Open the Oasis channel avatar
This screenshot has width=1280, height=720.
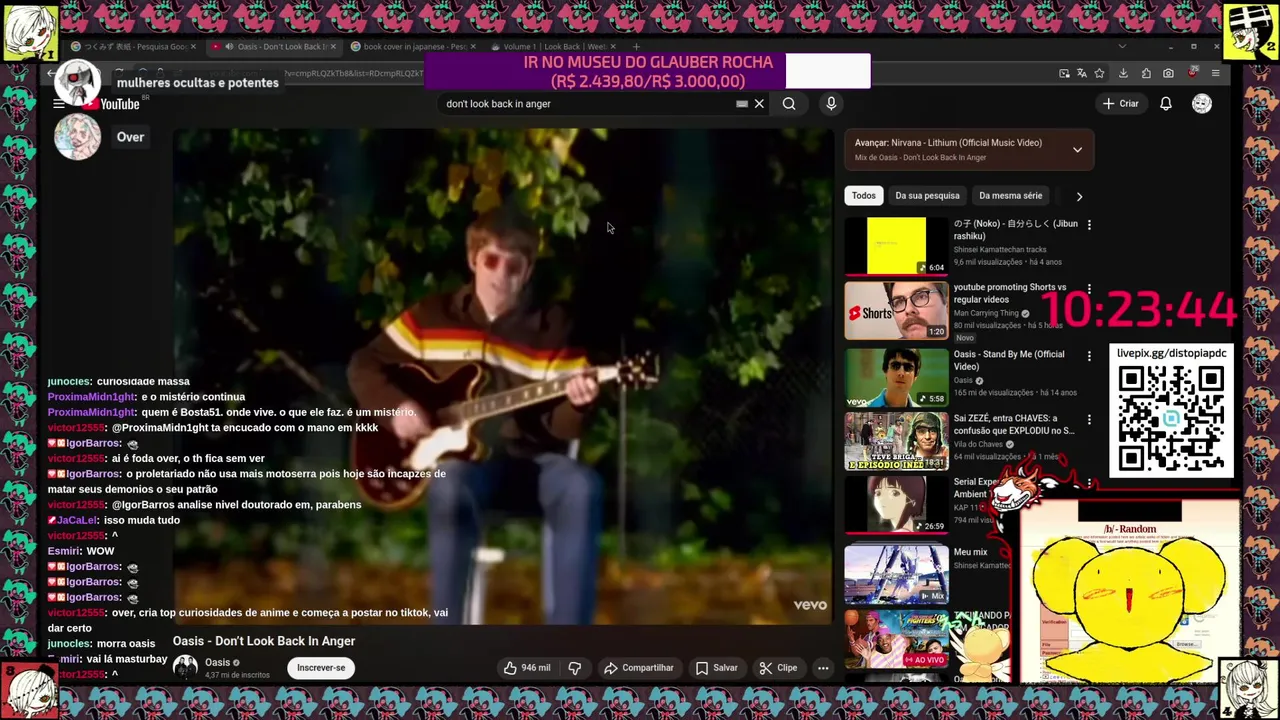(x=185, y=667)
